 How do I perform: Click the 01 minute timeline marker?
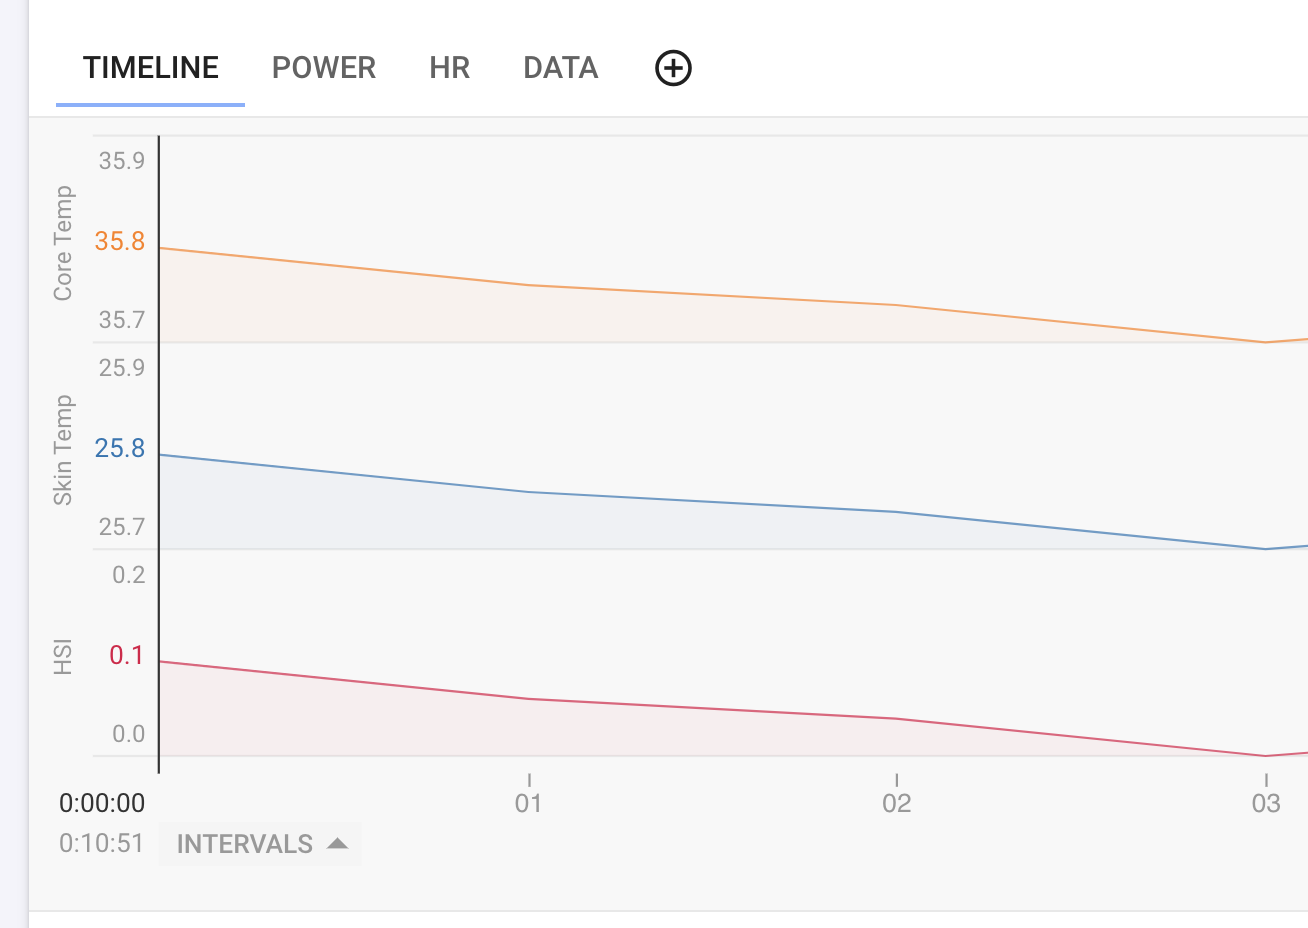coord(529,803)
